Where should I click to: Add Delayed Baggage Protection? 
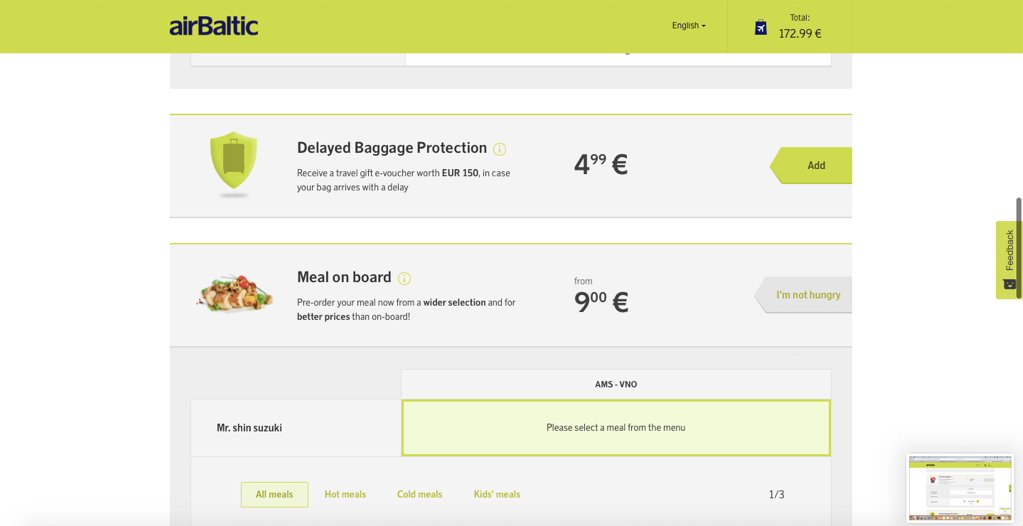[x=811, y=166]
